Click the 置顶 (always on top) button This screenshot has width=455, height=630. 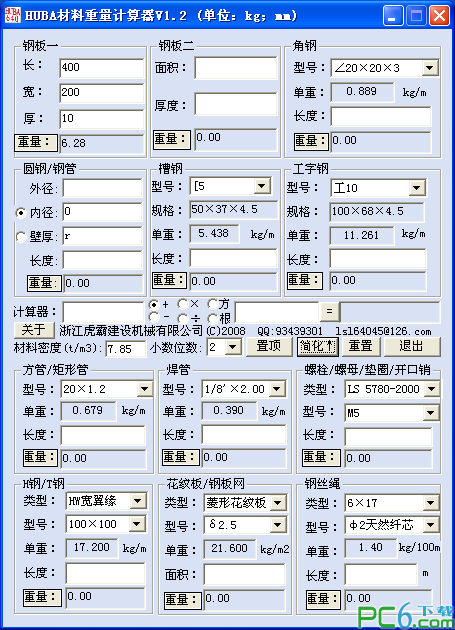pos(268,346)
